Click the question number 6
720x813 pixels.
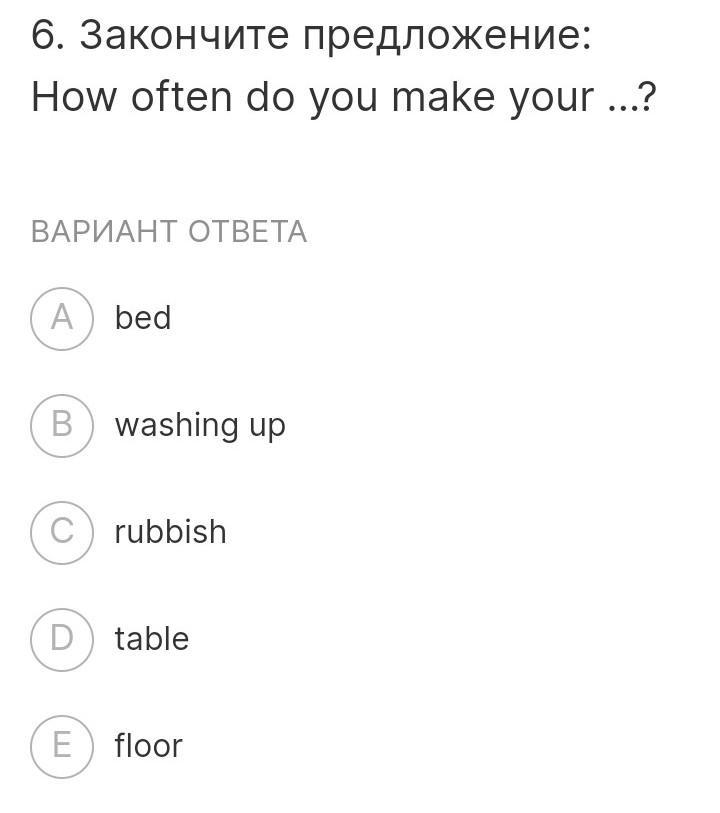point(43,37)
